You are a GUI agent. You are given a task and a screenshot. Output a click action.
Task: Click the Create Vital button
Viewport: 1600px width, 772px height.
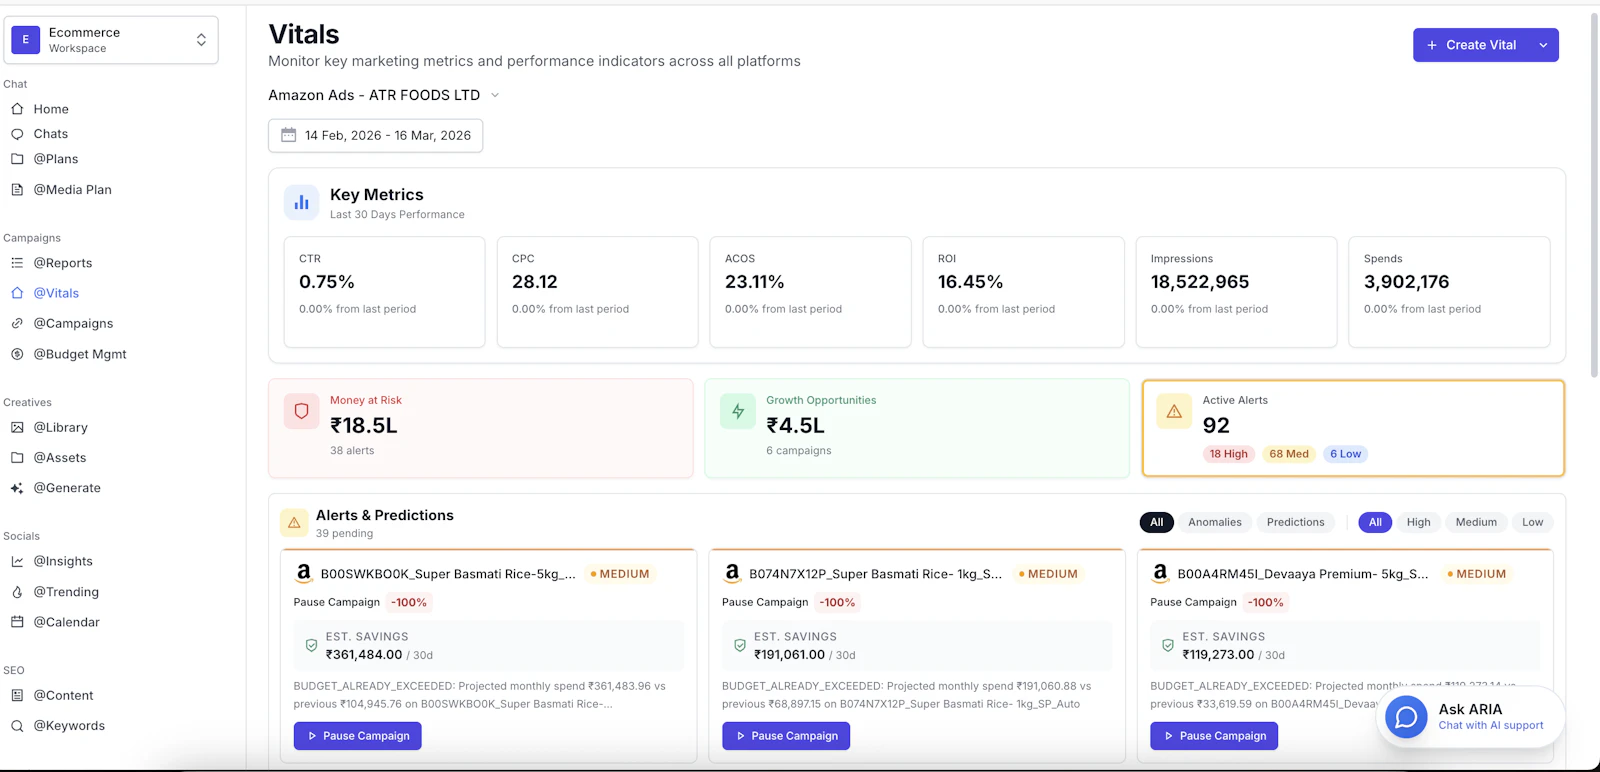(1472, 45)
